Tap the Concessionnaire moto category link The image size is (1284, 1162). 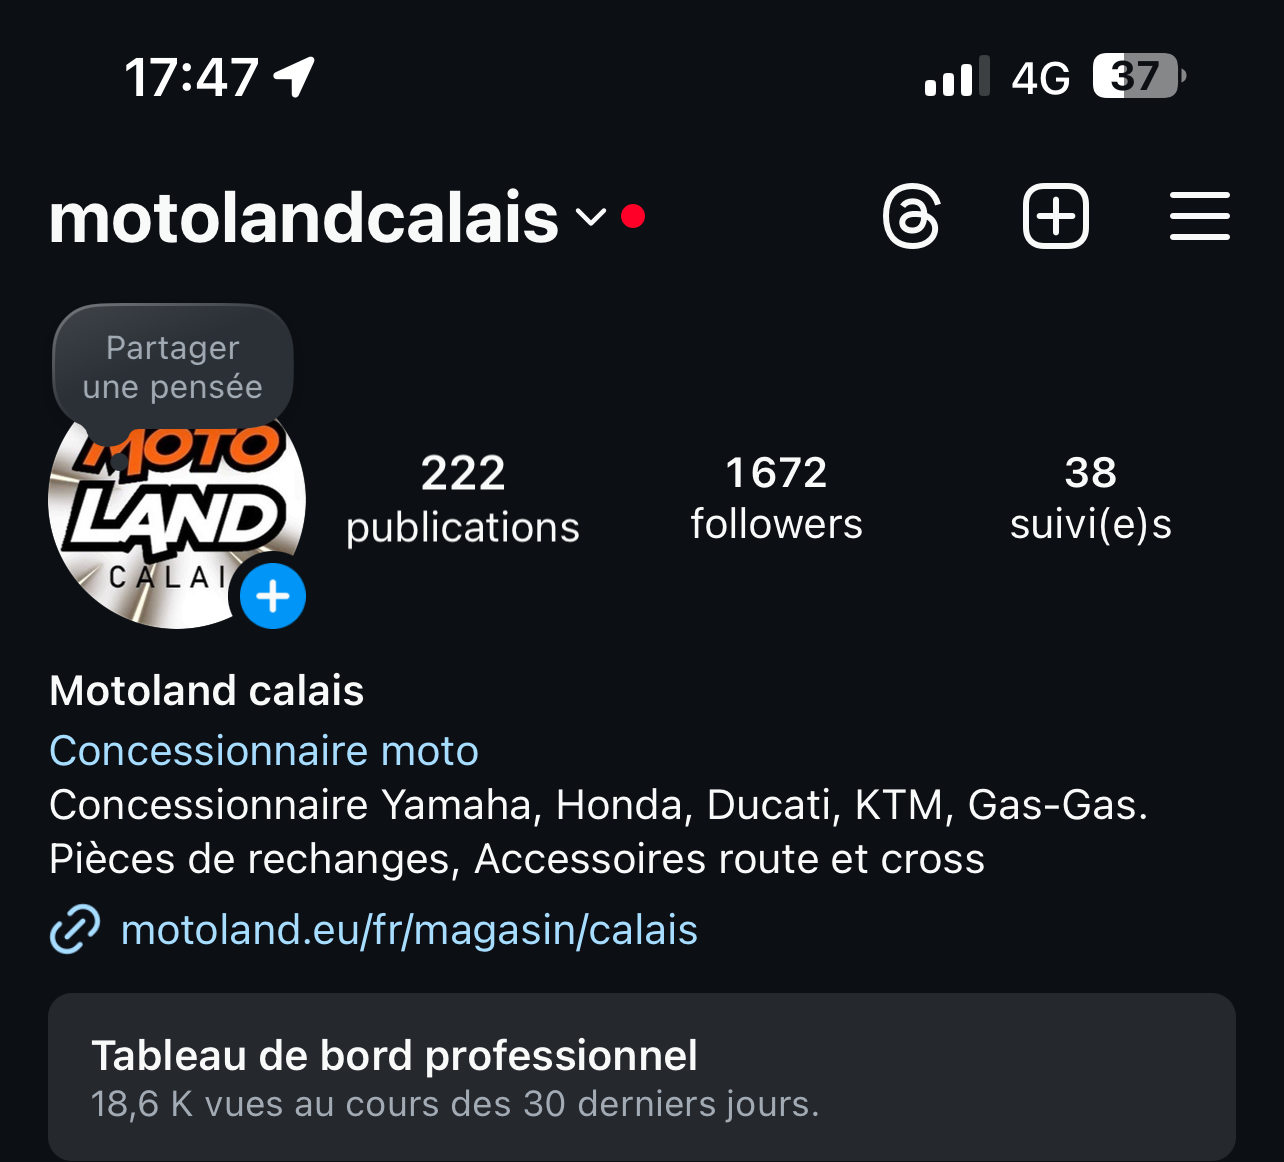(264, 751)
